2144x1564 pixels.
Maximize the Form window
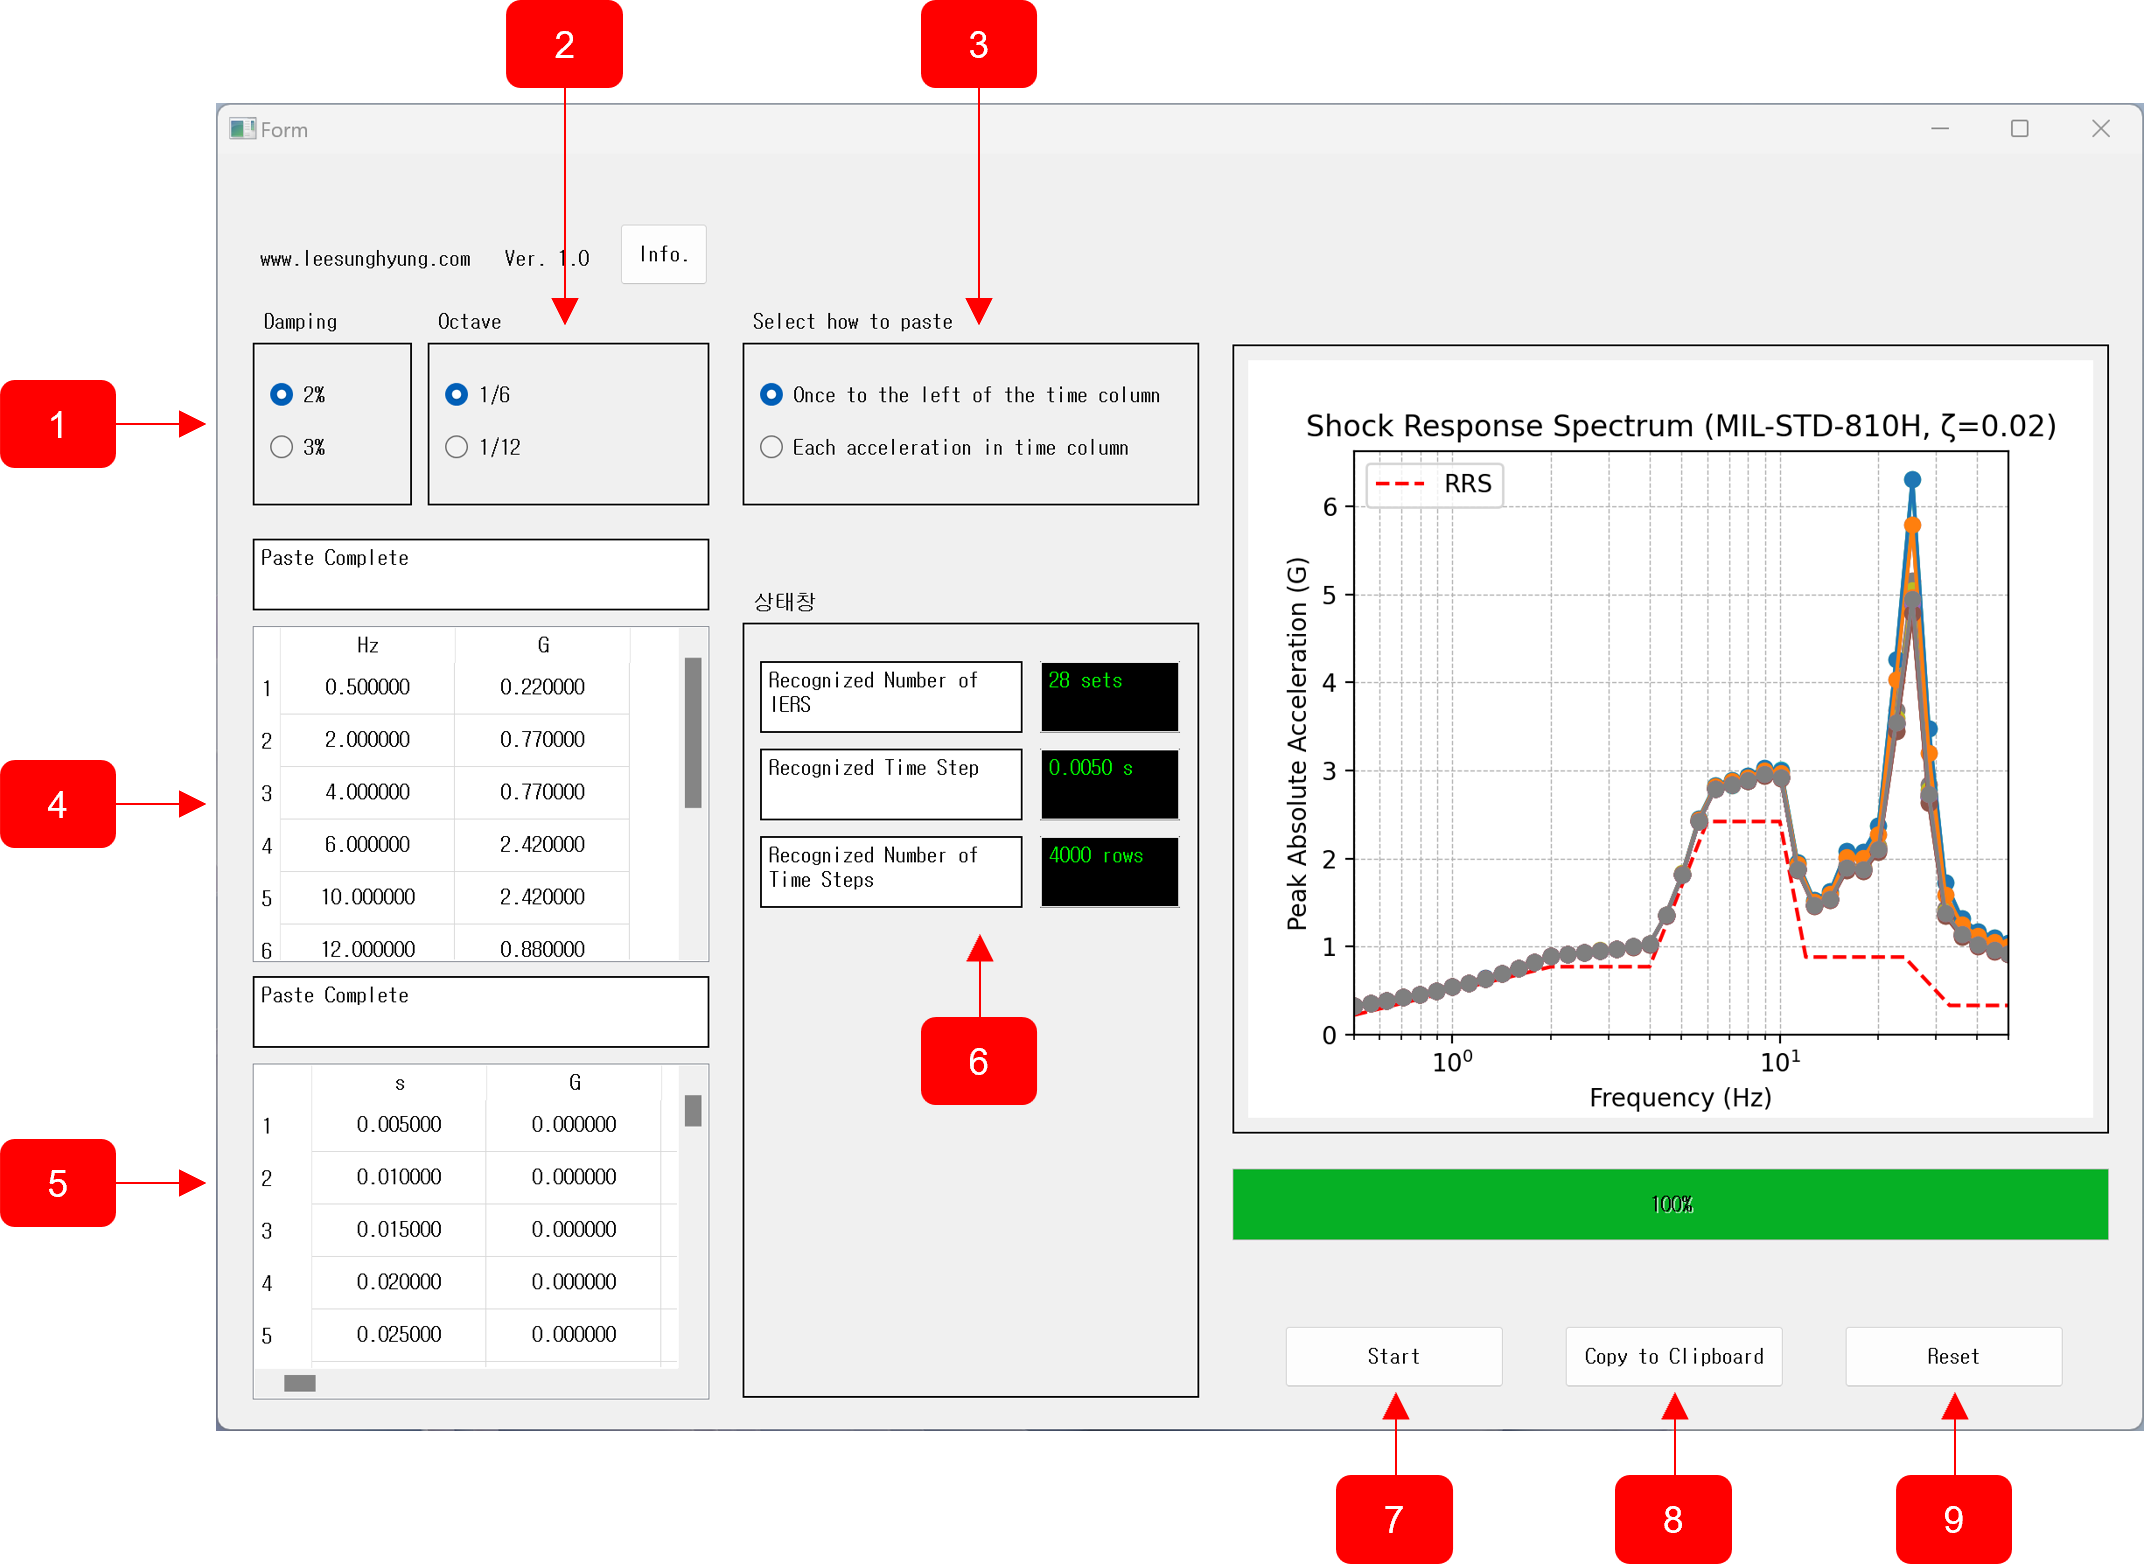[x=2019, y=129]
